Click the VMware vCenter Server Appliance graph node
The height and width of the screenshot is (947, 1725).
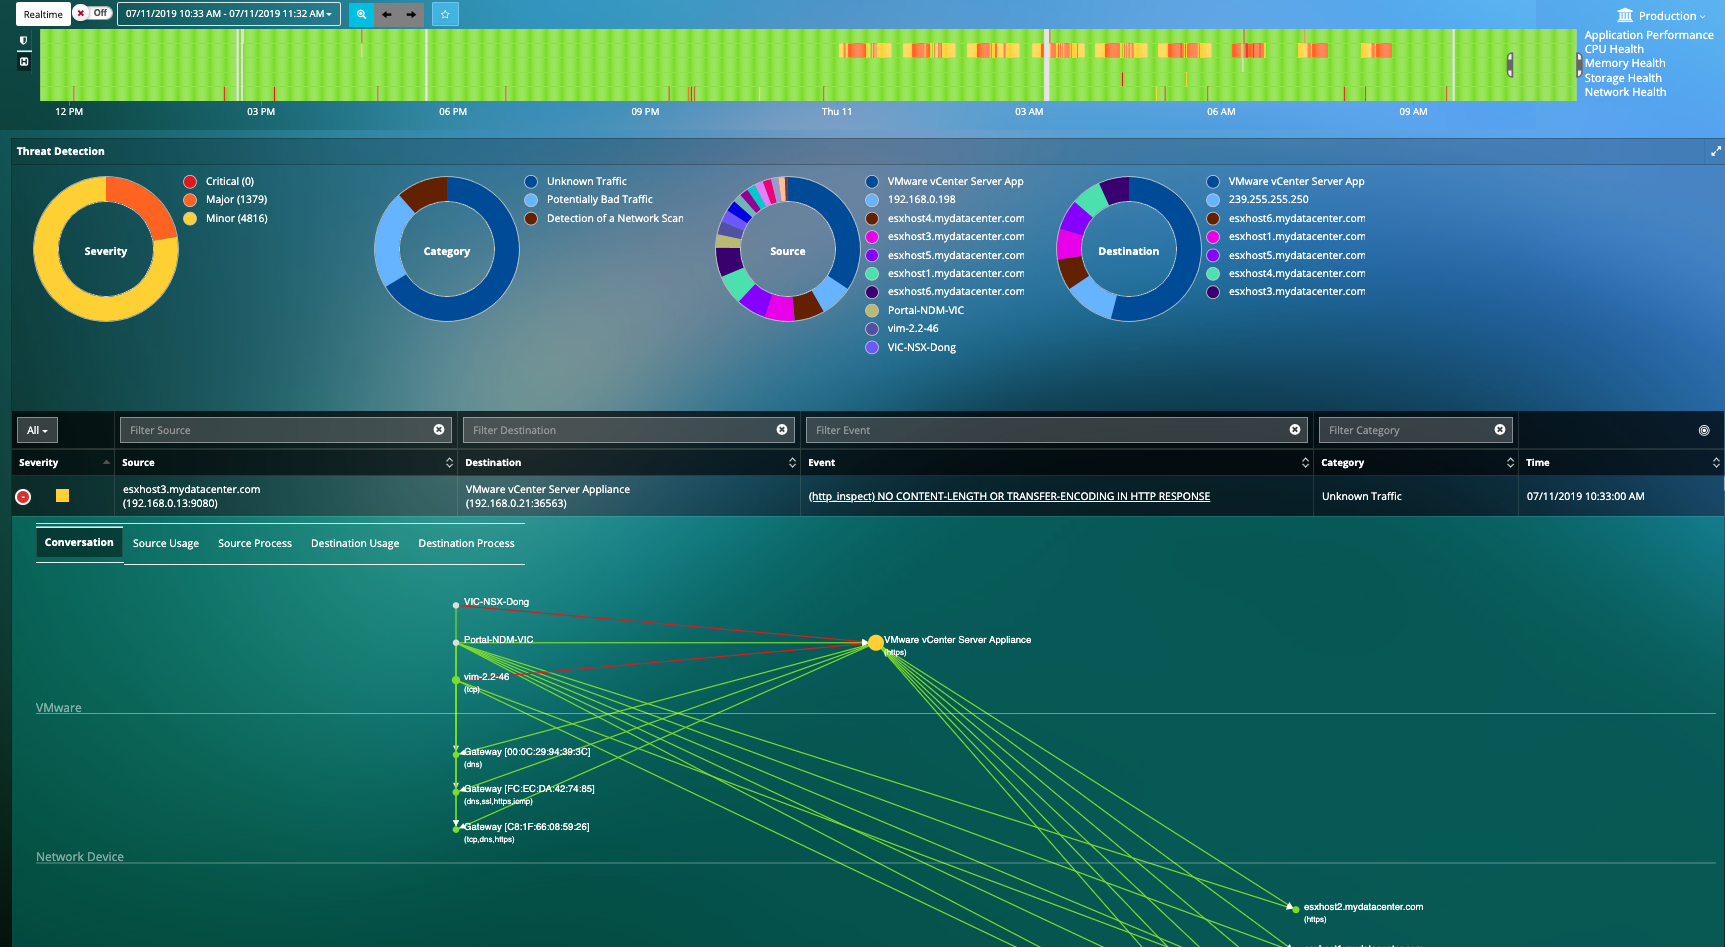click(876, 643)
